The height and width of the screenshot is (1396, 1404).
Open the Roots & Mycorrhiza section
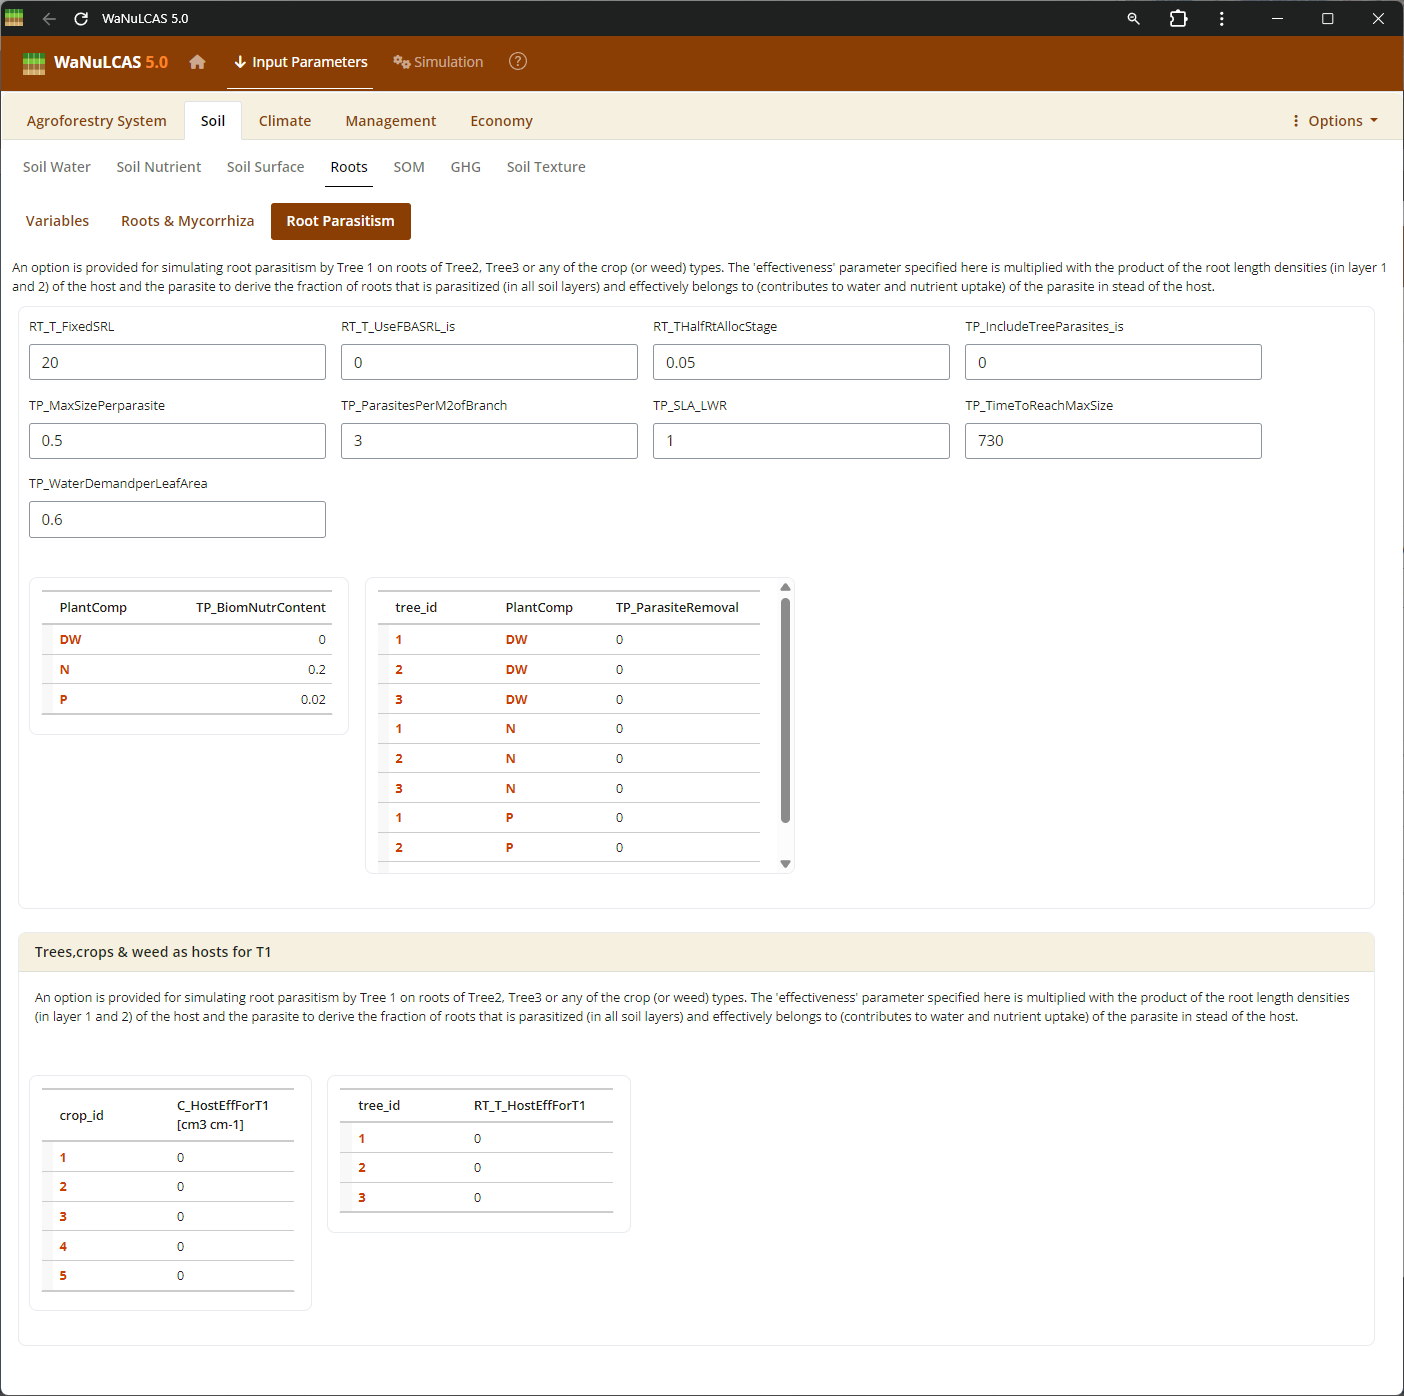[x=187, y=221]
